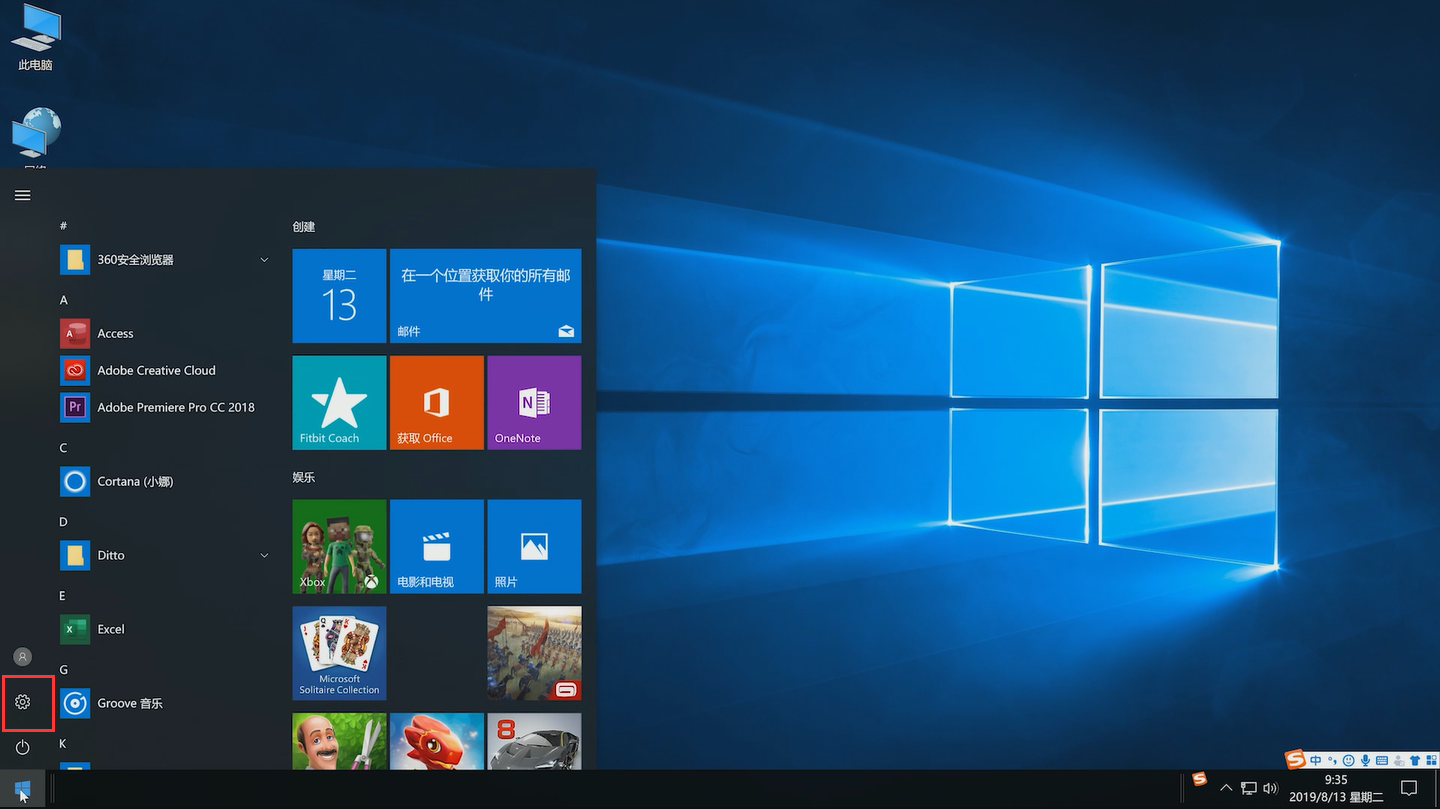Open the Fitbit Coach tile

(339, 402)
